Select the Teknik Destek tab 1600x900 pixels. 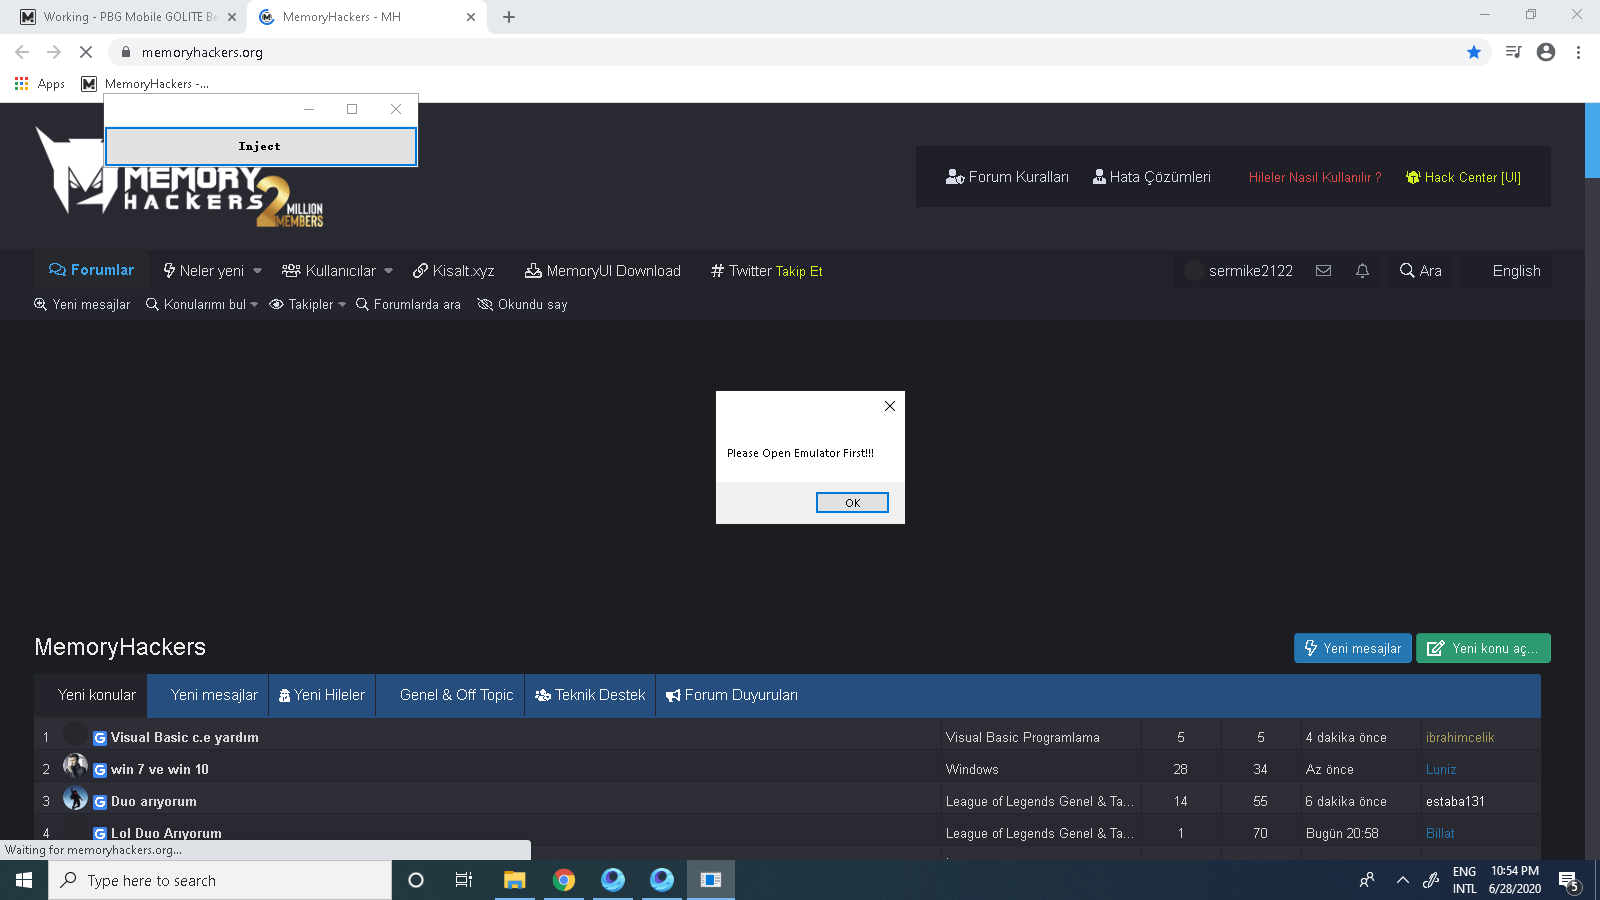click(590, 695)
